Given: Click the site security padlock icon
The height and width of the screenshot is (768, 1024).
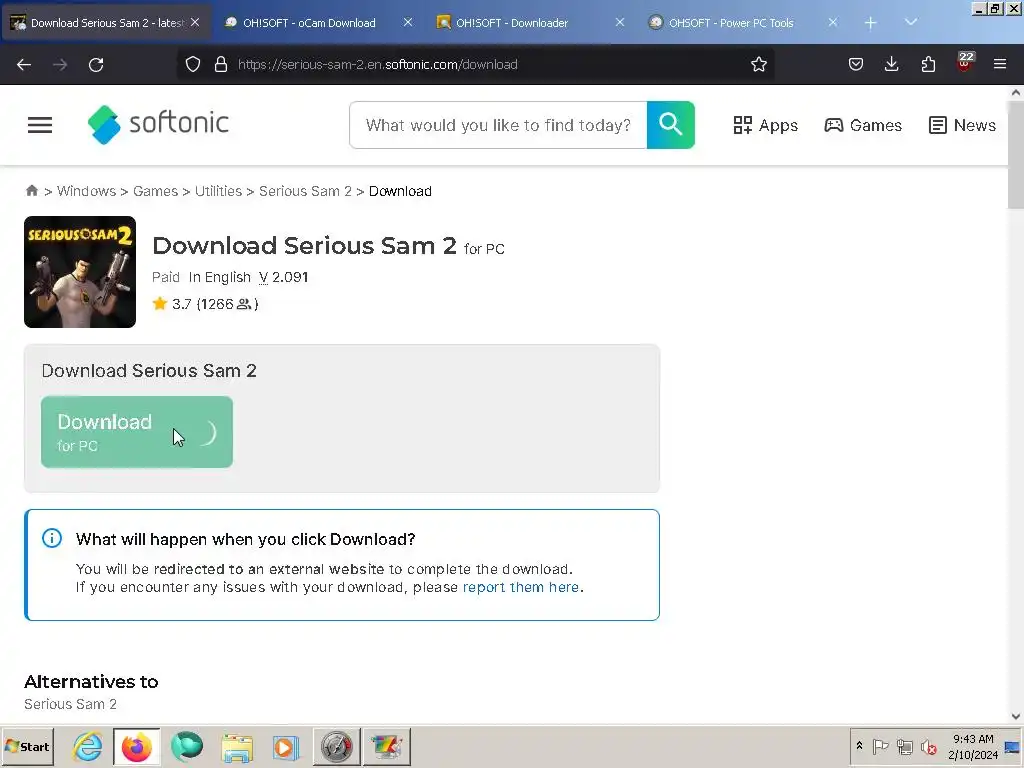Looking at the screenshot, I should pyautogui.click(x=221, y=64).
